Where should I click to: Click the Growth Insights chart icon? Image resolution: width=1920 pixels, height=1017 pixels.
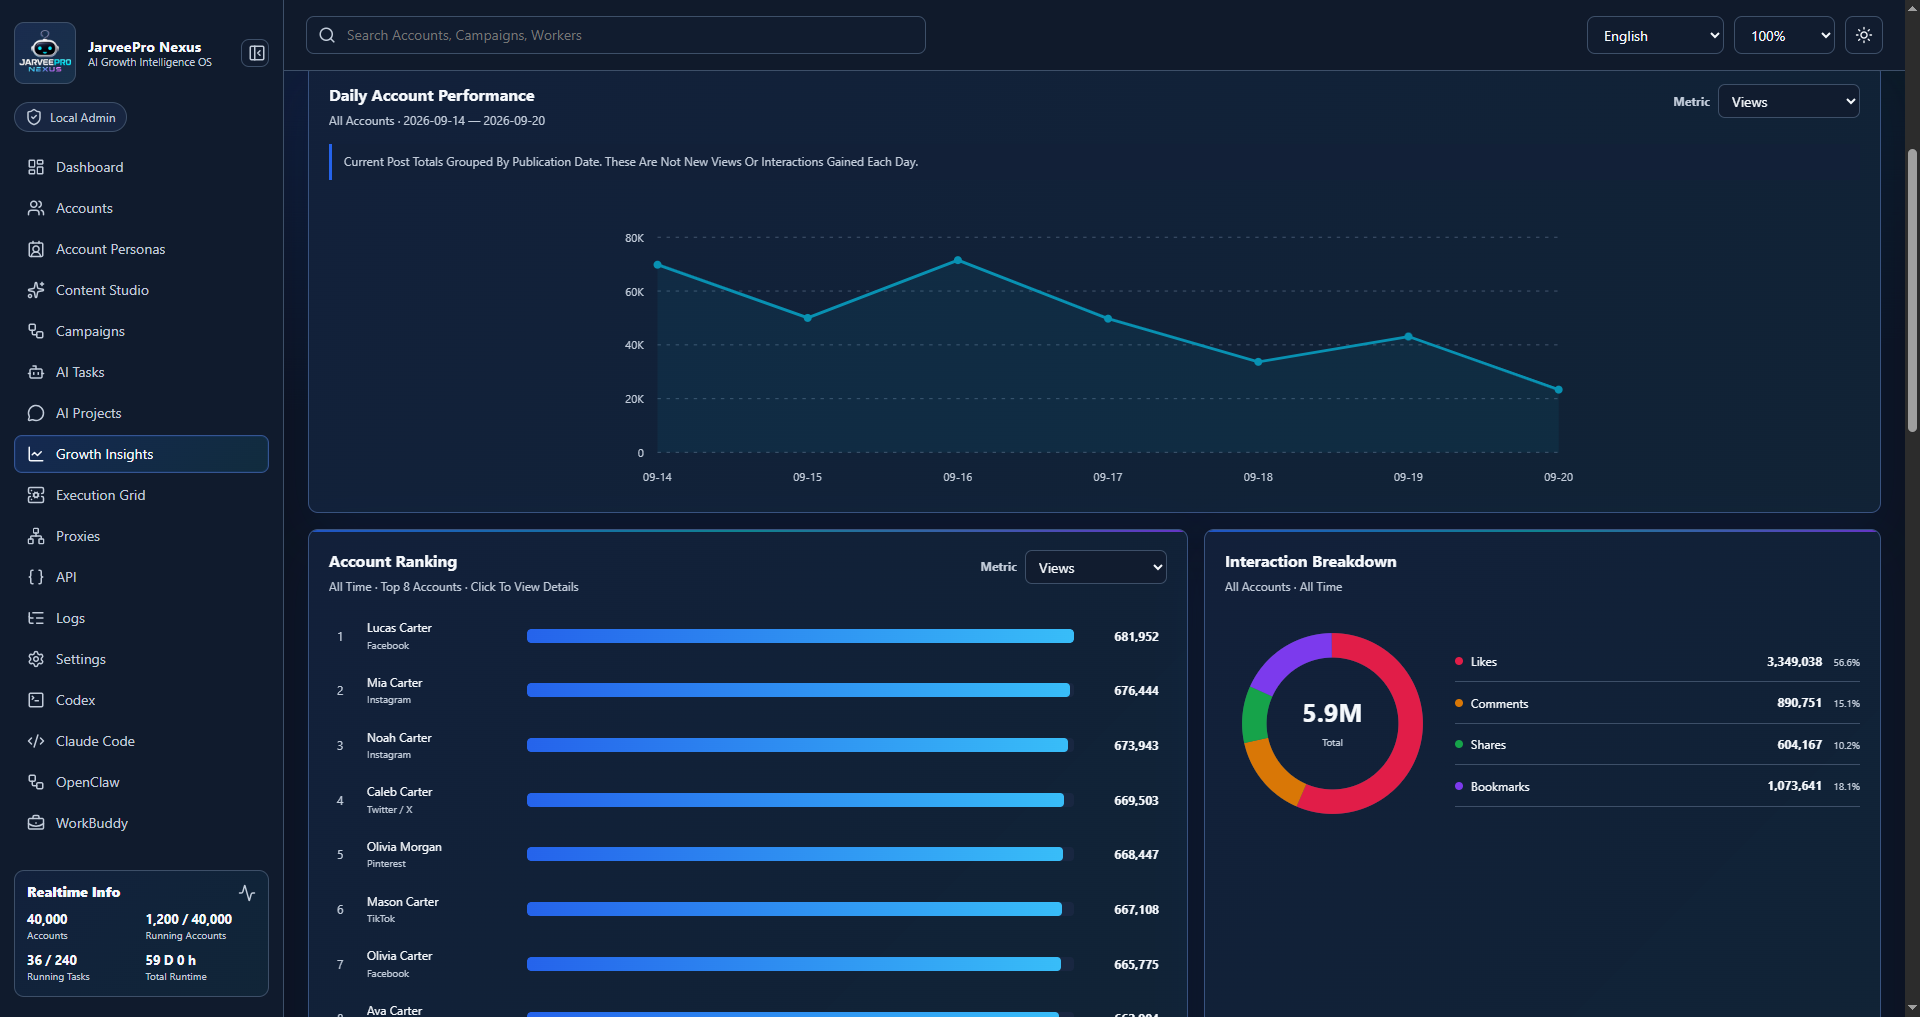click(36, 454)
